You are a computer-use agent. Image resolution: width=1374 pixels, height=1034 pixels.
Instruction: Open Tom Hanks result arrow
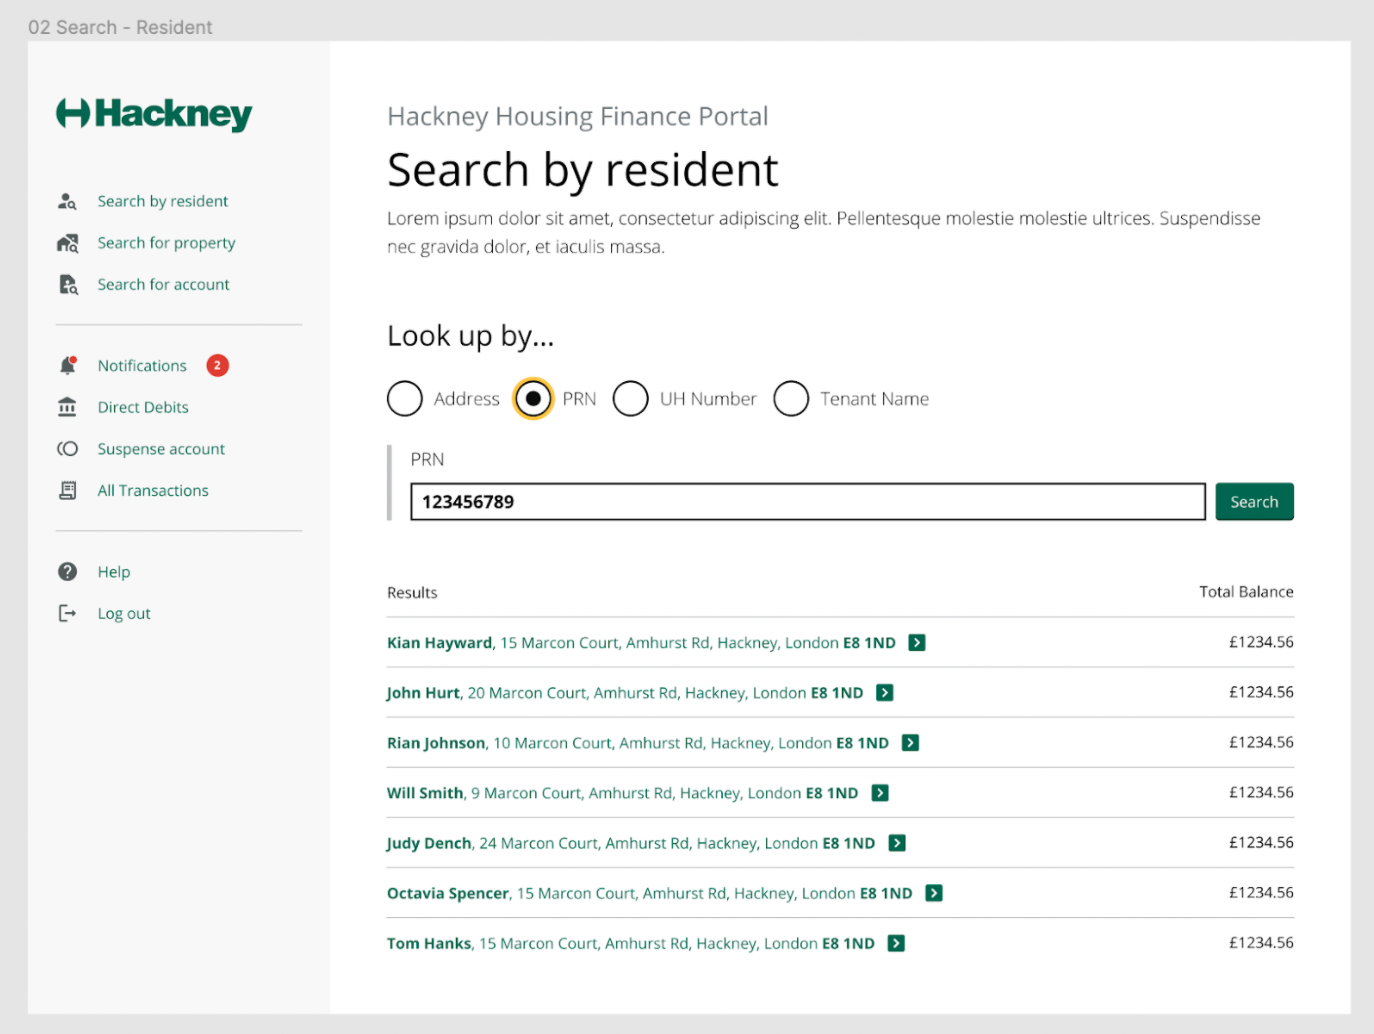pos(896,943)
